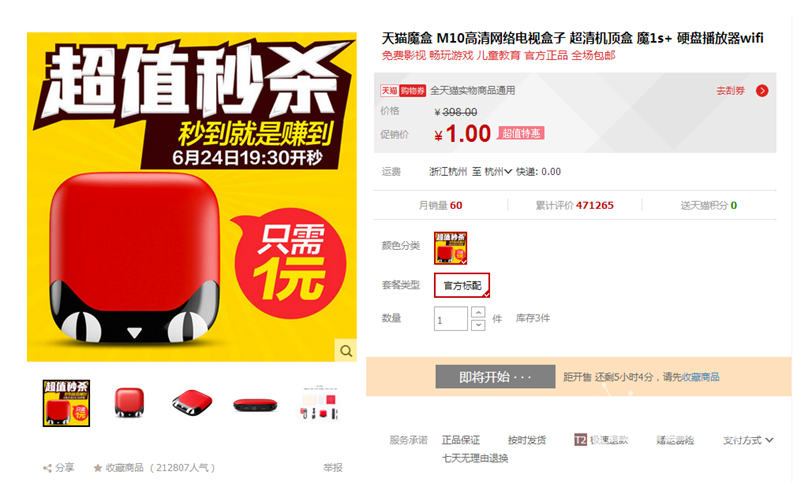Click the T2 极速退款 badge icon
This screenshot has height=482, width=800.
point(580,440)
